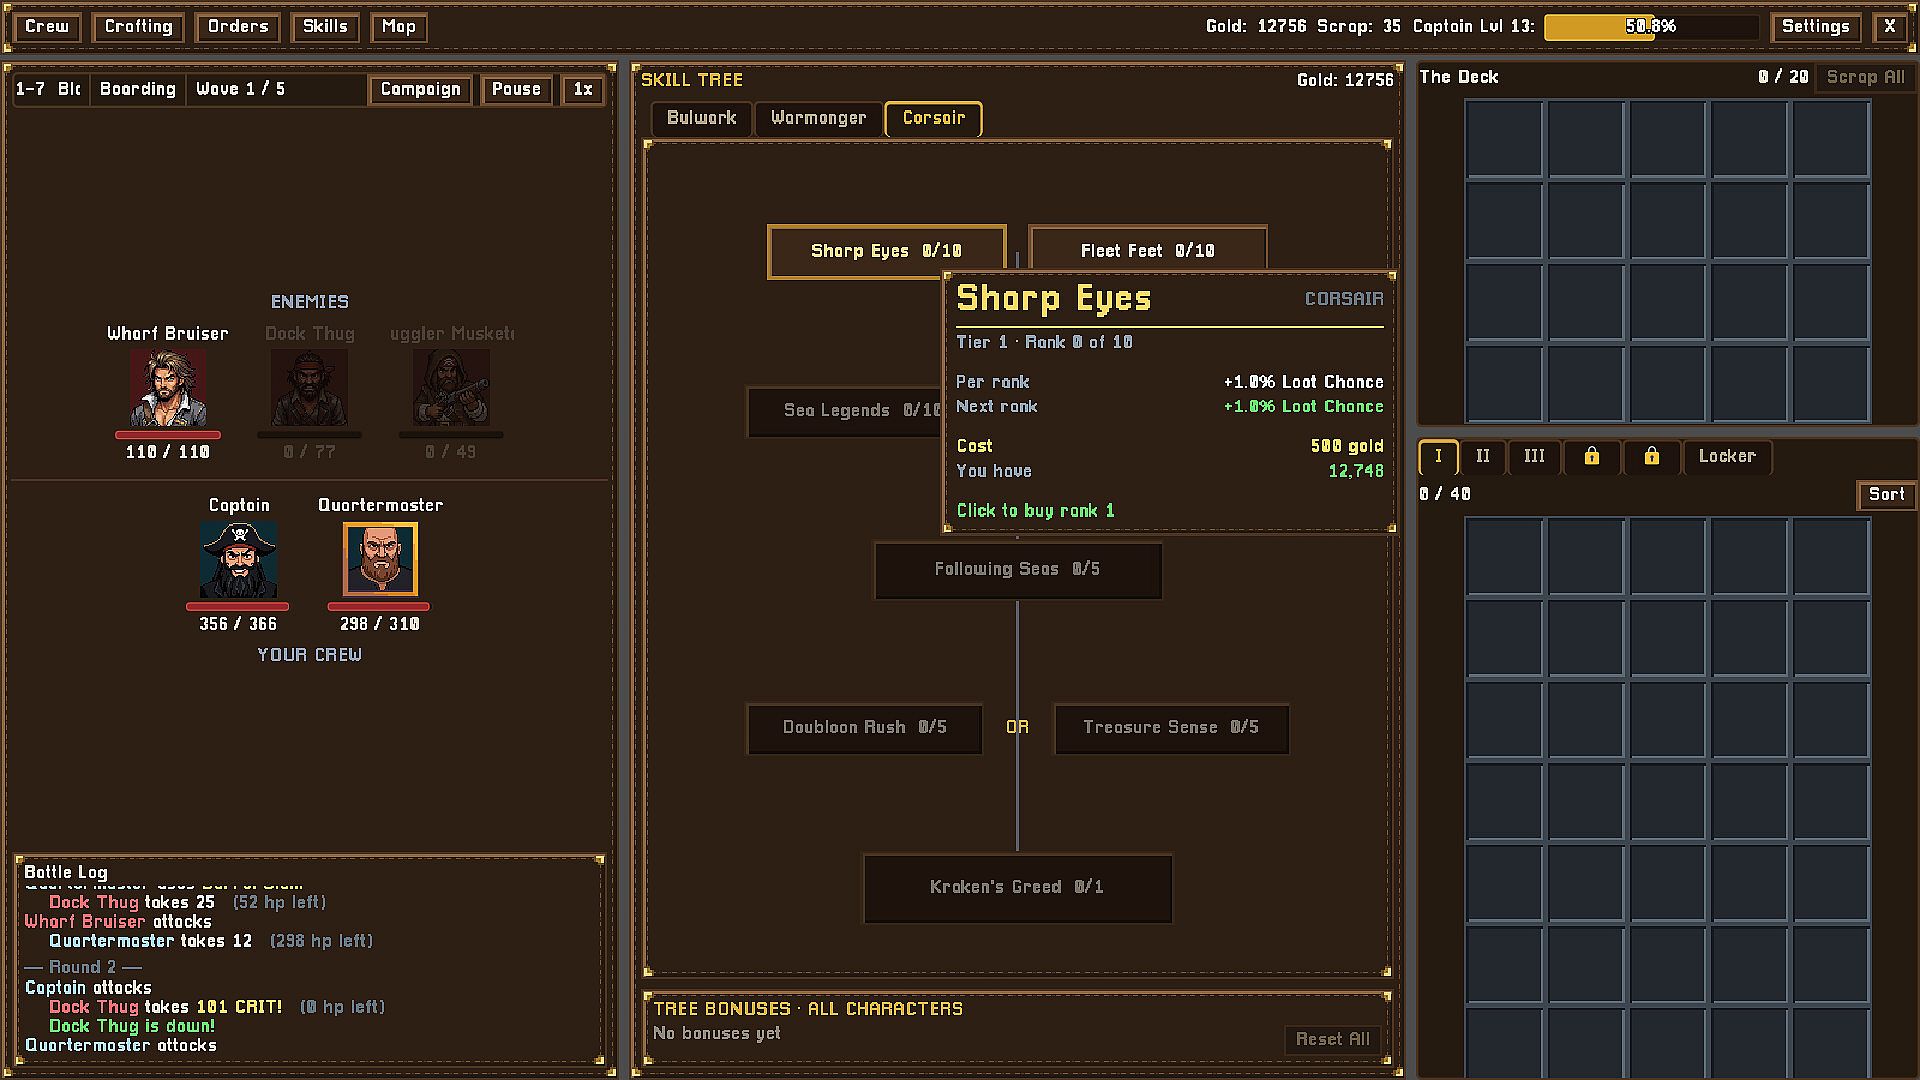Image resolution: width=1920 pixels, height=1080 pixels.
Task: Switch to the Corsair skill tree tab
Action: click(933, 118)
